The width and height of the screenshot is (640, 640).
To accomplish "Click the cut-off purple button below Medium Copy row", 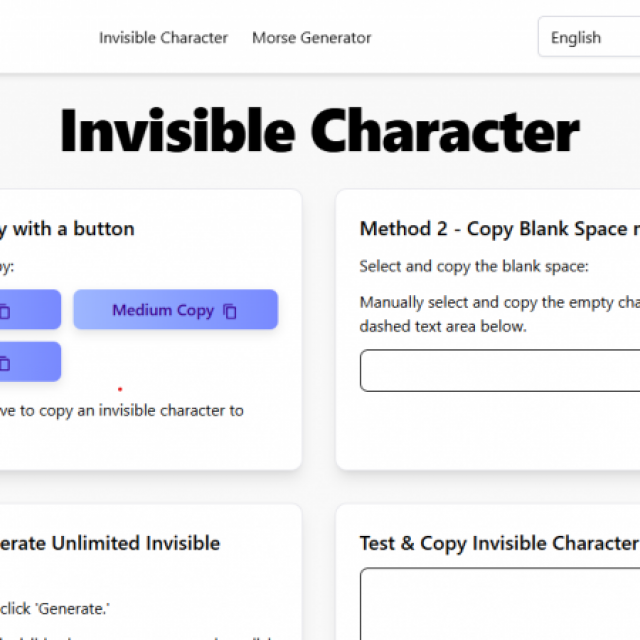I will tap(31, 362).
